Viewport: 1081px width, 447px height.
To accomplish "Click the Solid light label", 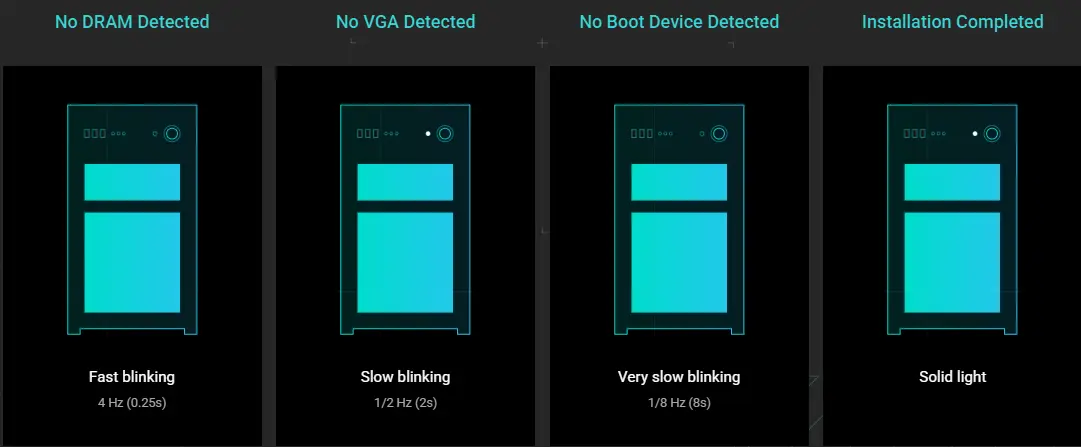I will 952,377.
